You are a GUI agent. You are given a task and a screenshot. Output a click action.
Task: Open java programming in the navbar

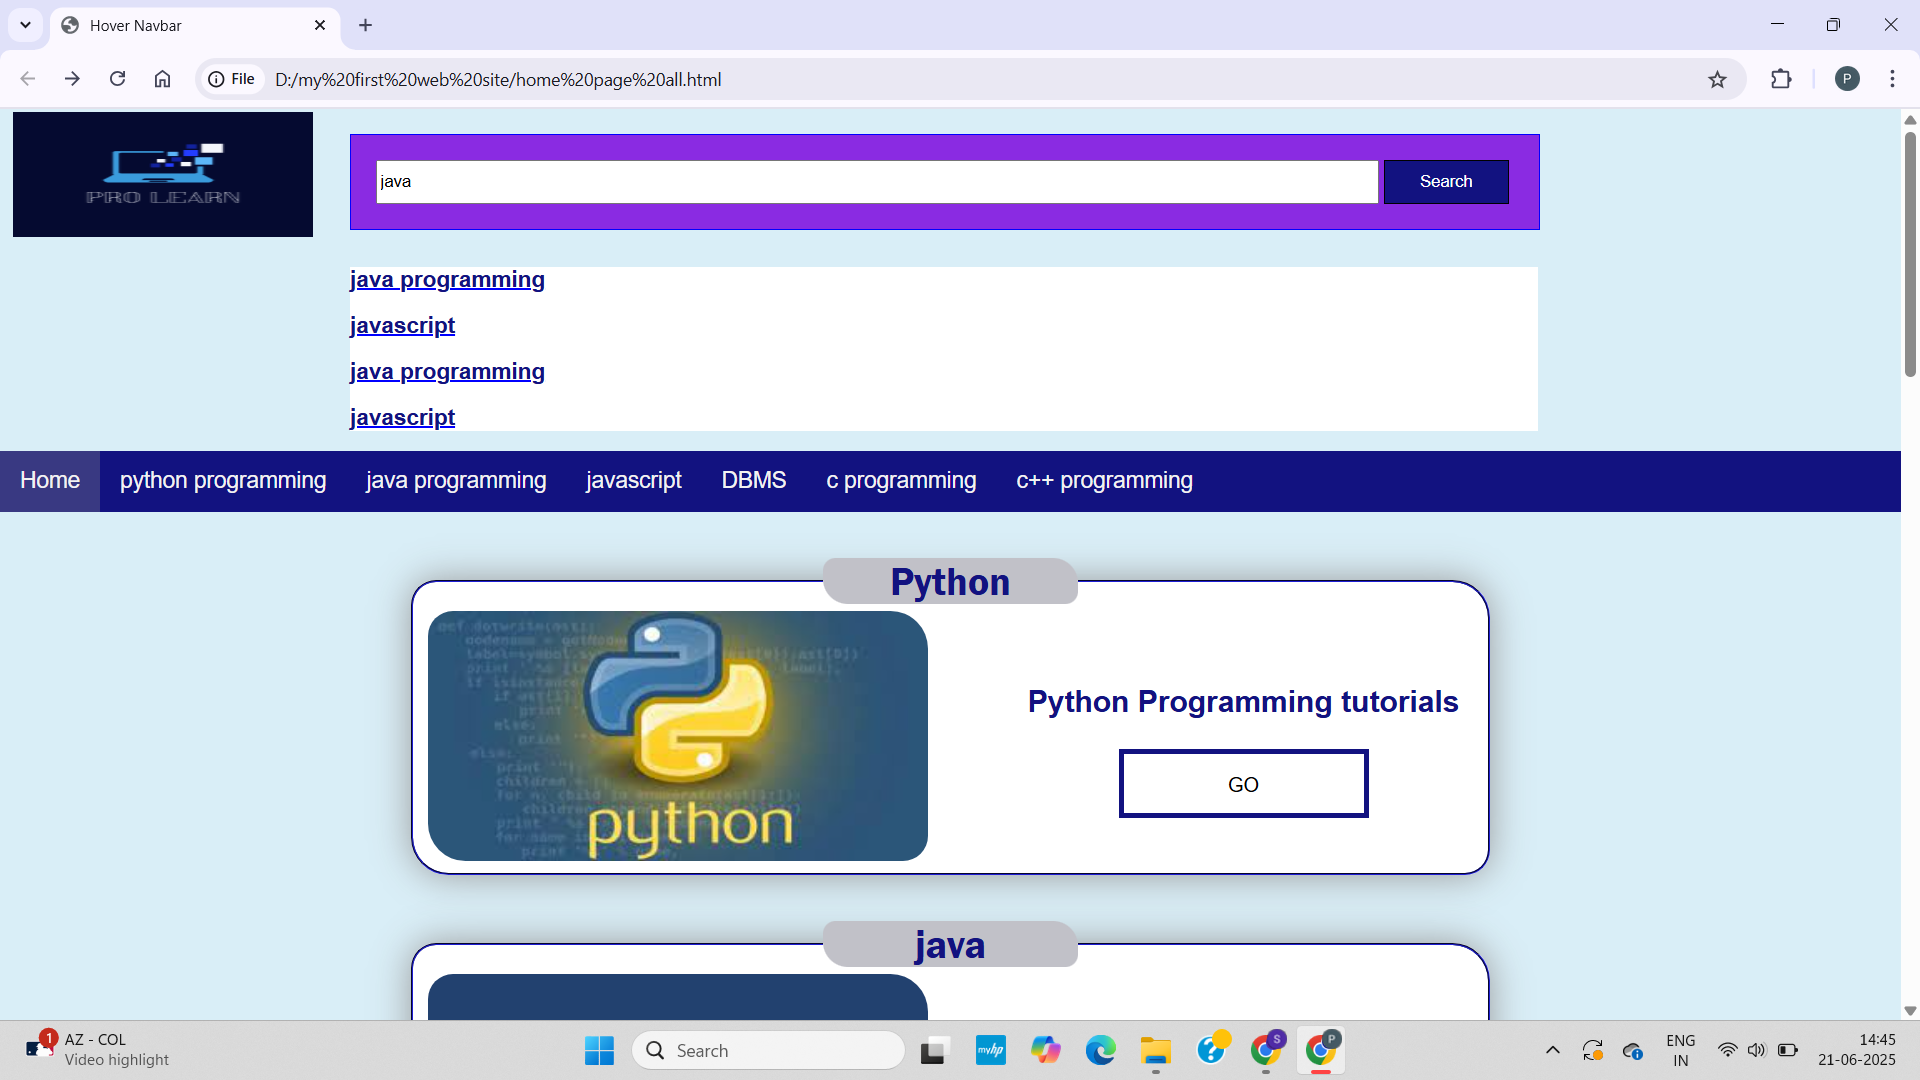pyautogui.click(x=456, y=481)
